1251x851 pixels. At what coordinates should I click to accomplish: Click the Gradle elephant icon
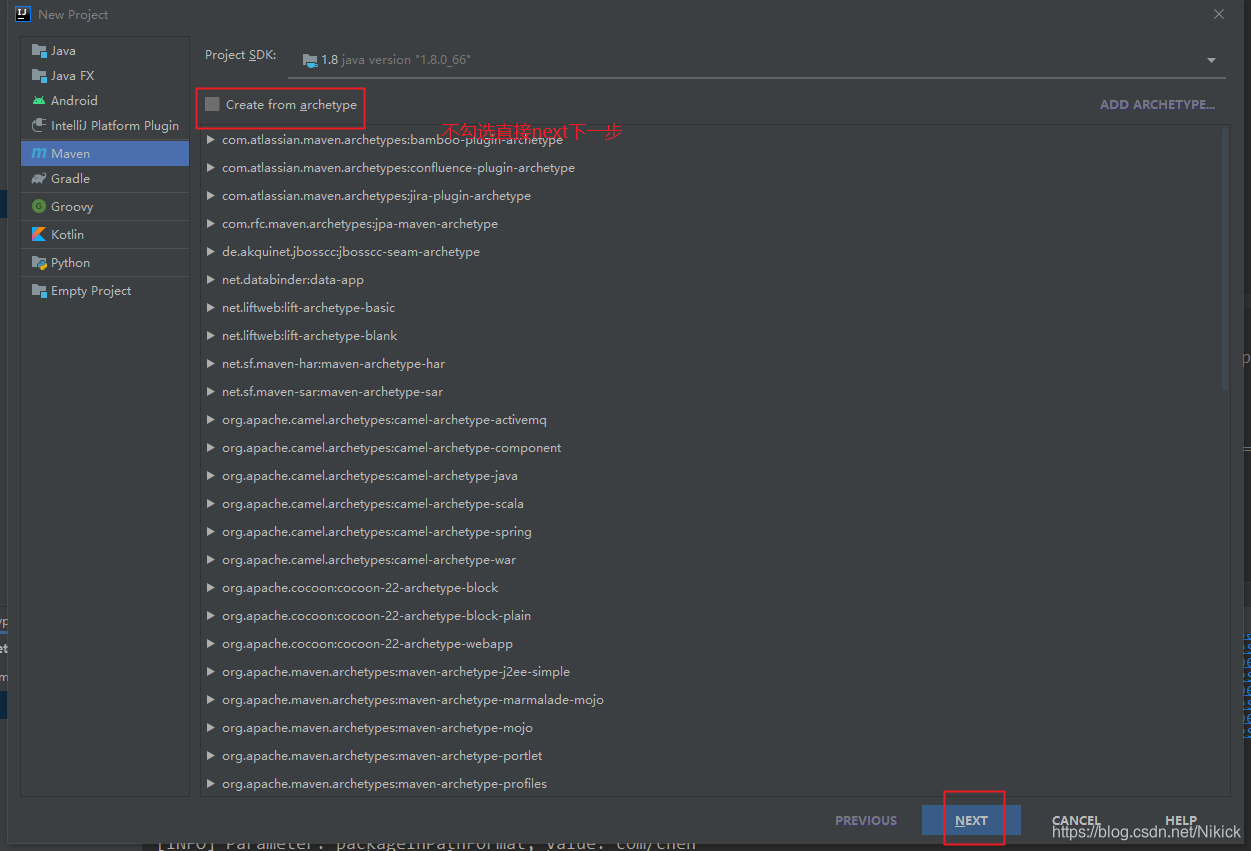[39, 178]
